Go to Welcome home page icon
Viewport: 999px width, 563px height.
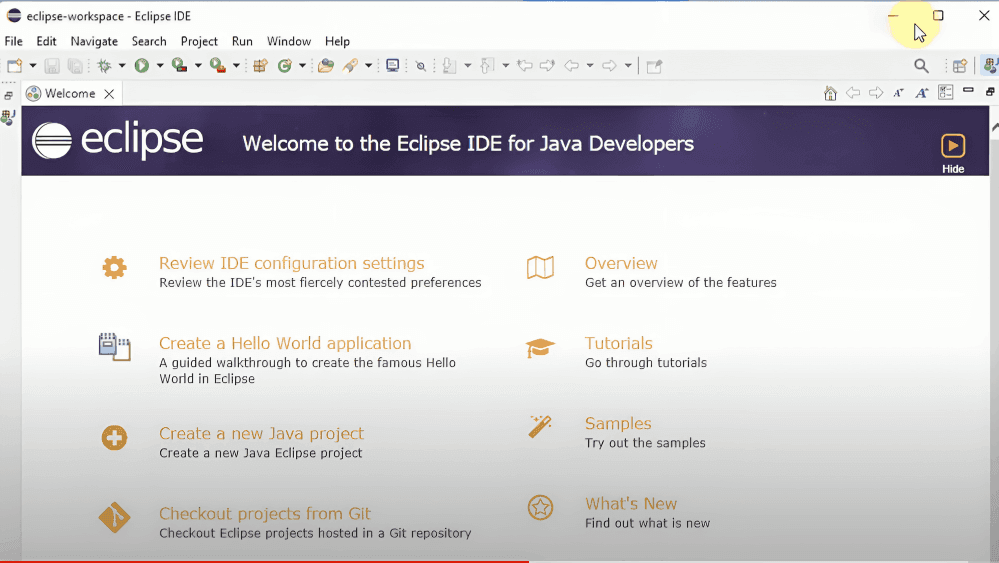830,93
